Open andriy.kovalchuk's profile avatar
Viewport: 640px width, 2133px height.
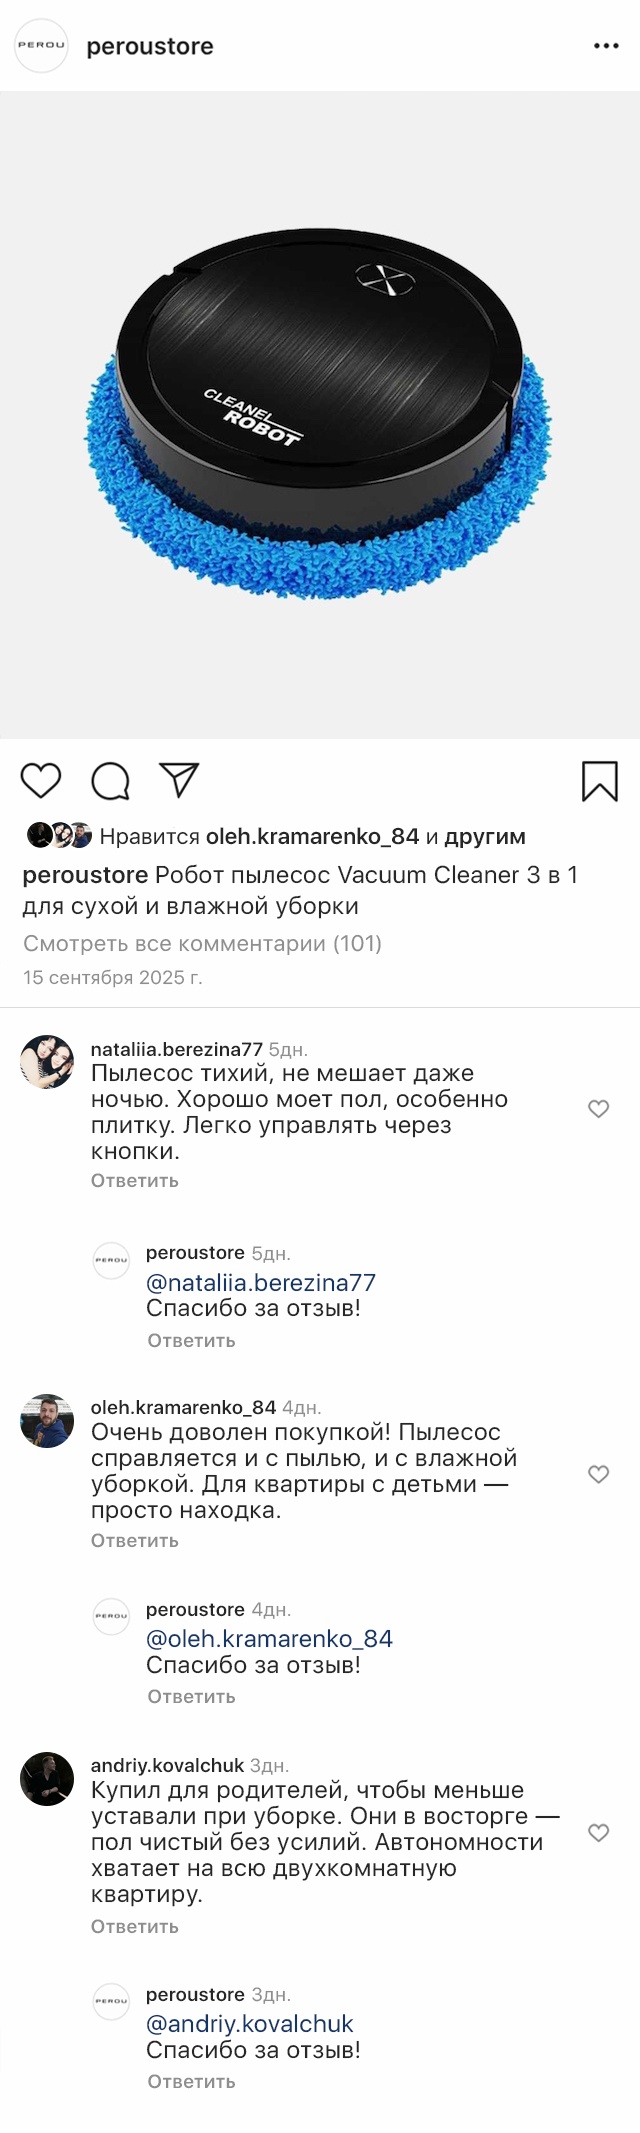point(47,1779)
